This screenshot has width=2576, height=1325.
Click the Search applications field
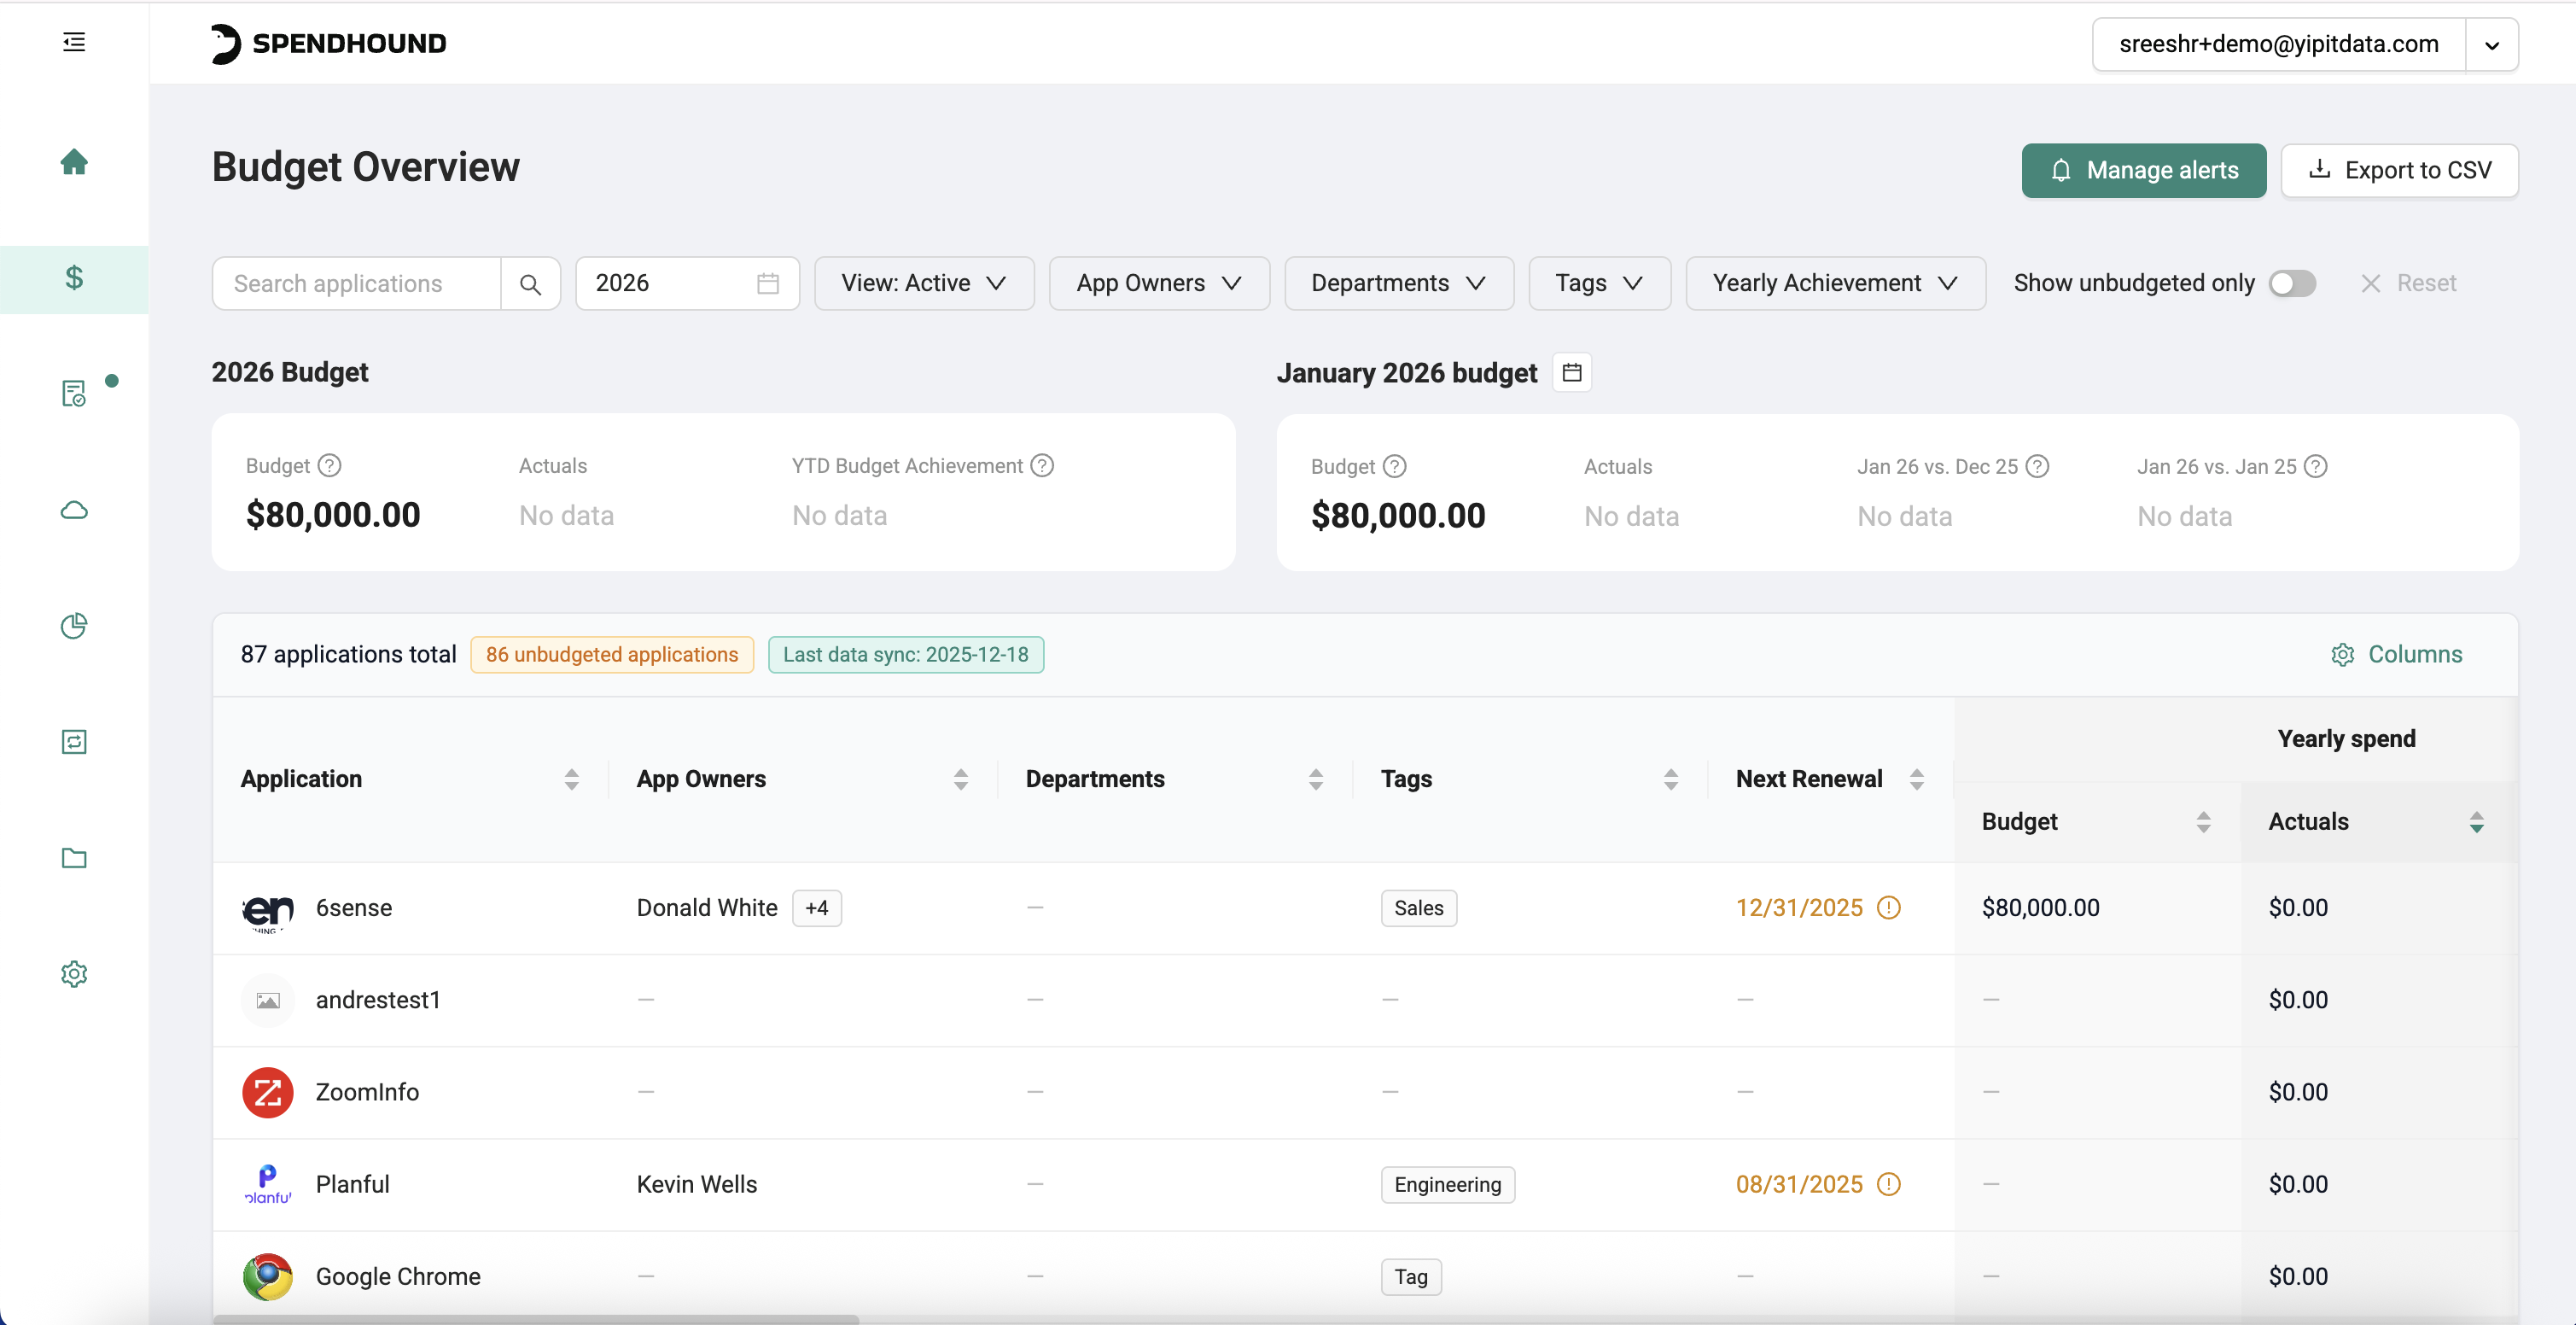pyautogui.click(x=357, y=284)
